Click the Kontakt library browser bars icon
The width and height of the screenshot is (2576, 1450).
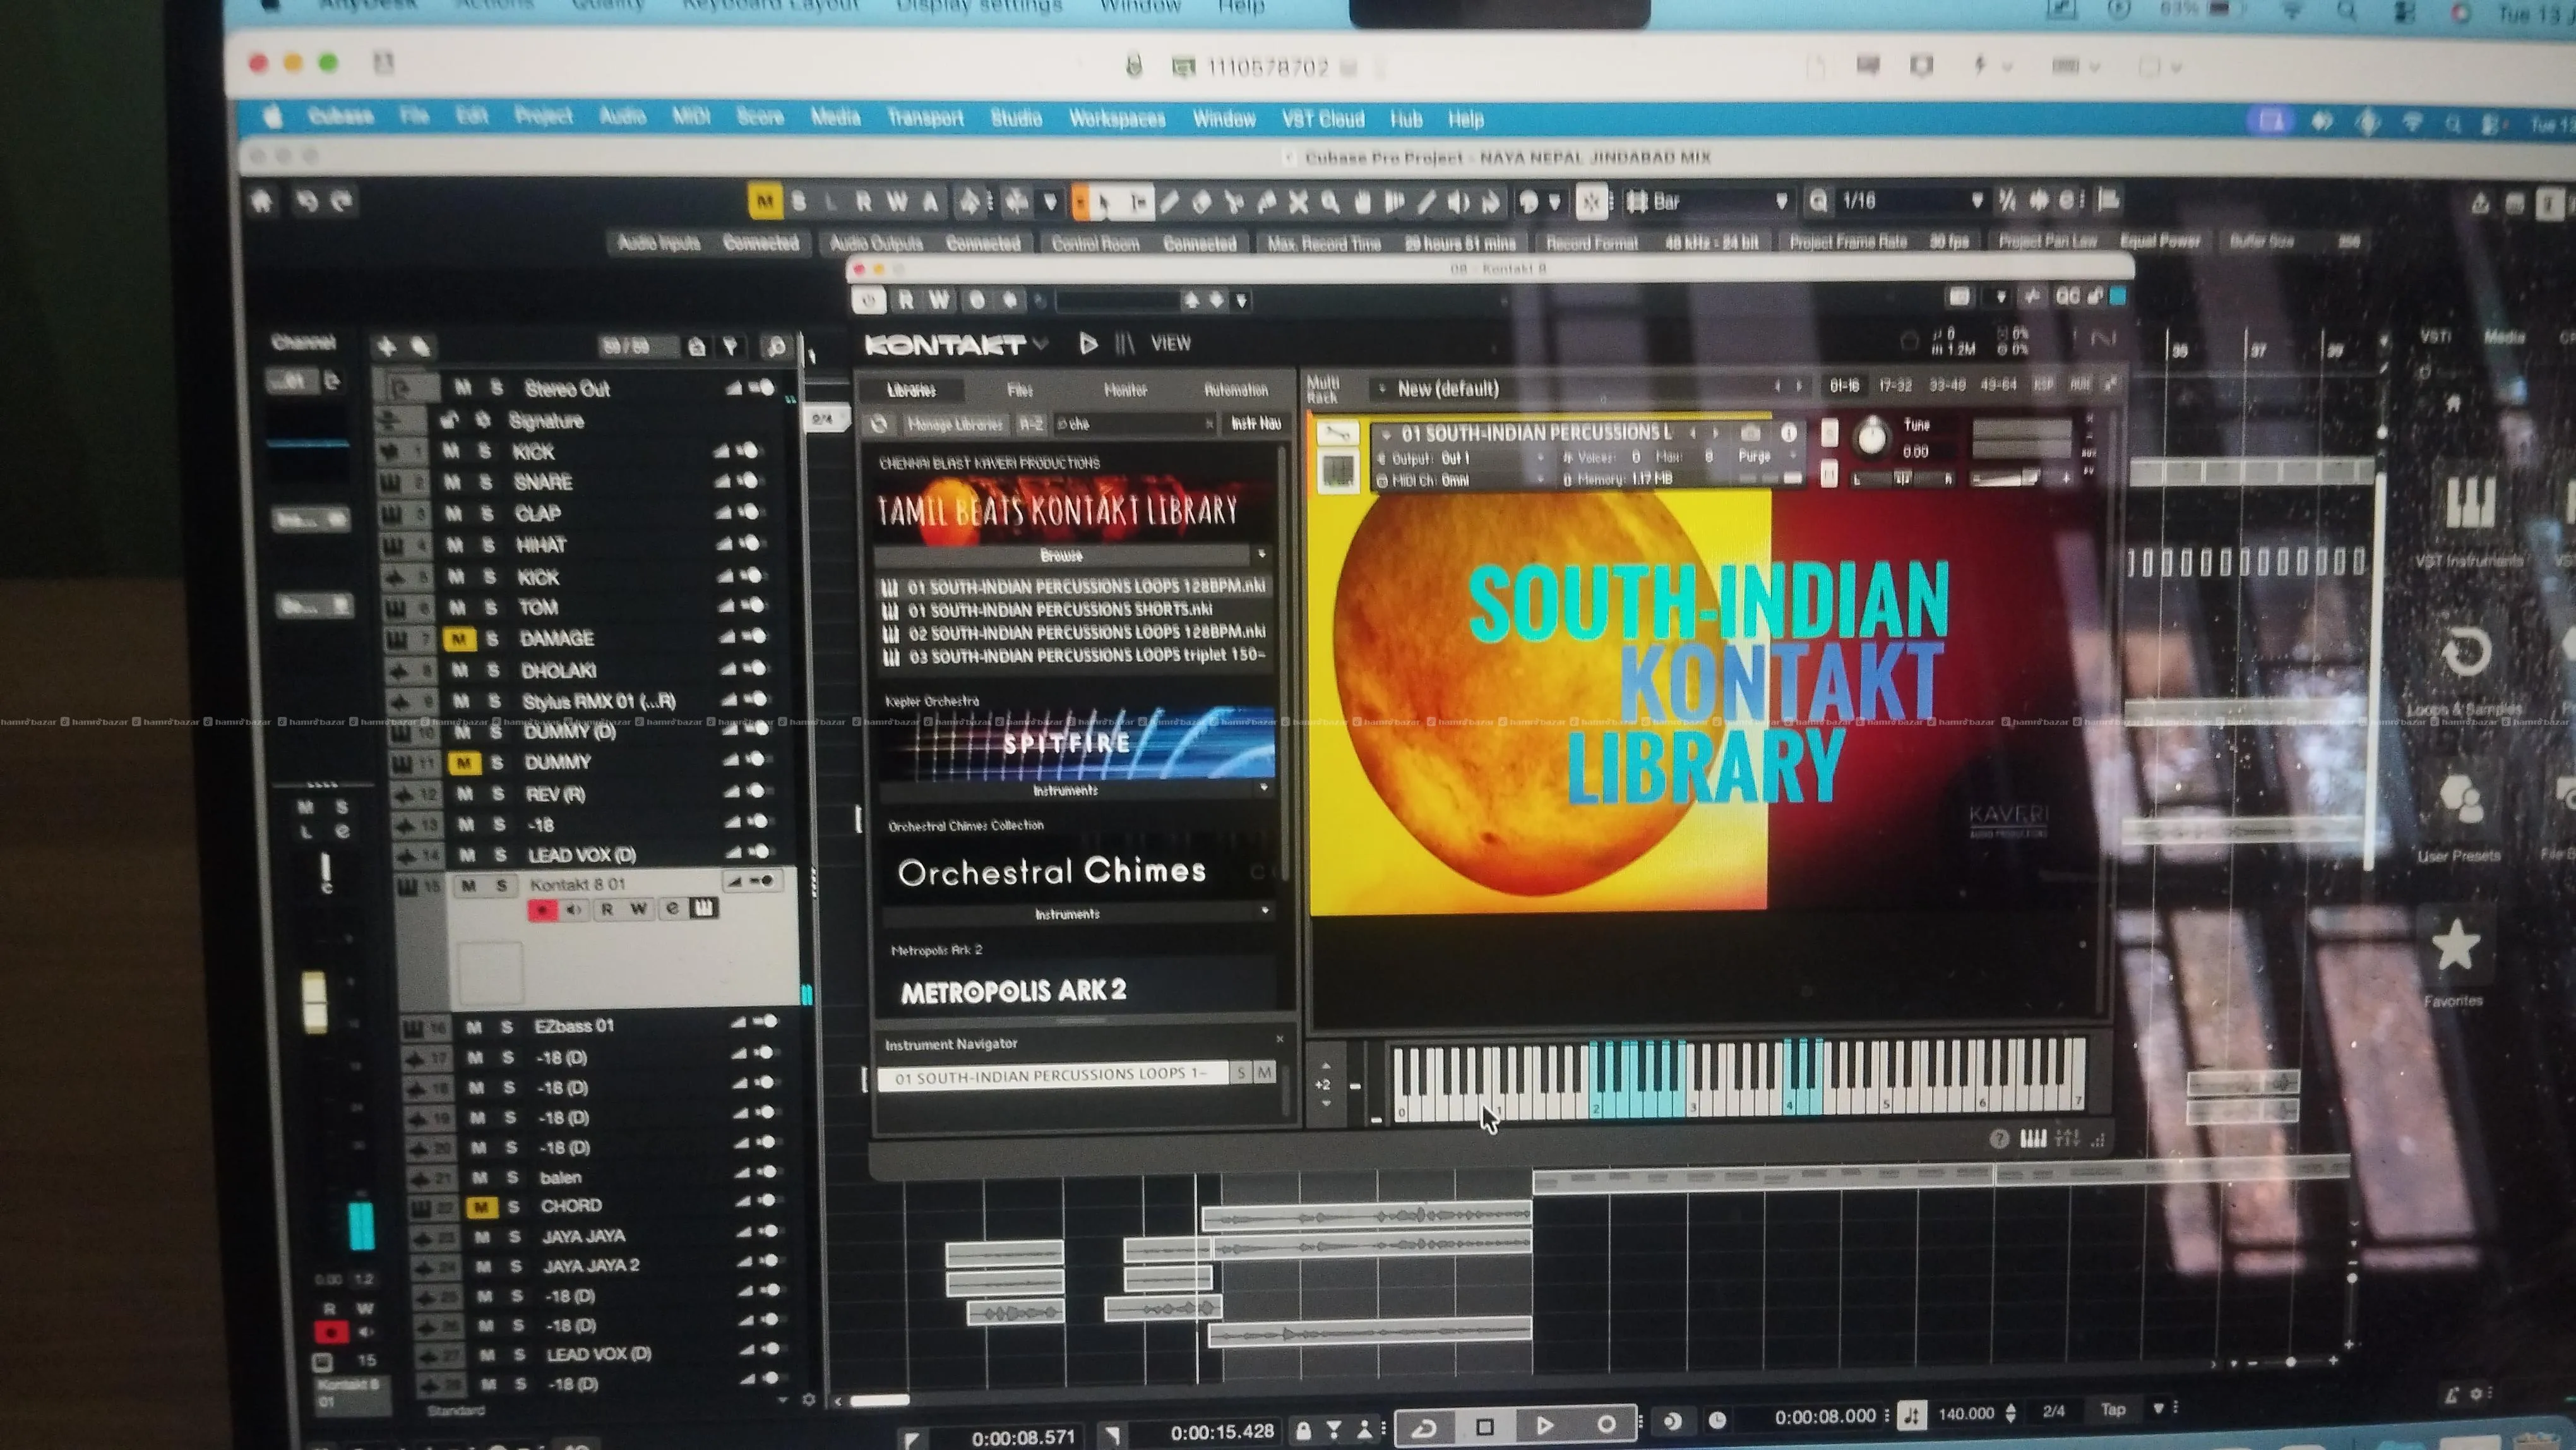[1125, 344]
